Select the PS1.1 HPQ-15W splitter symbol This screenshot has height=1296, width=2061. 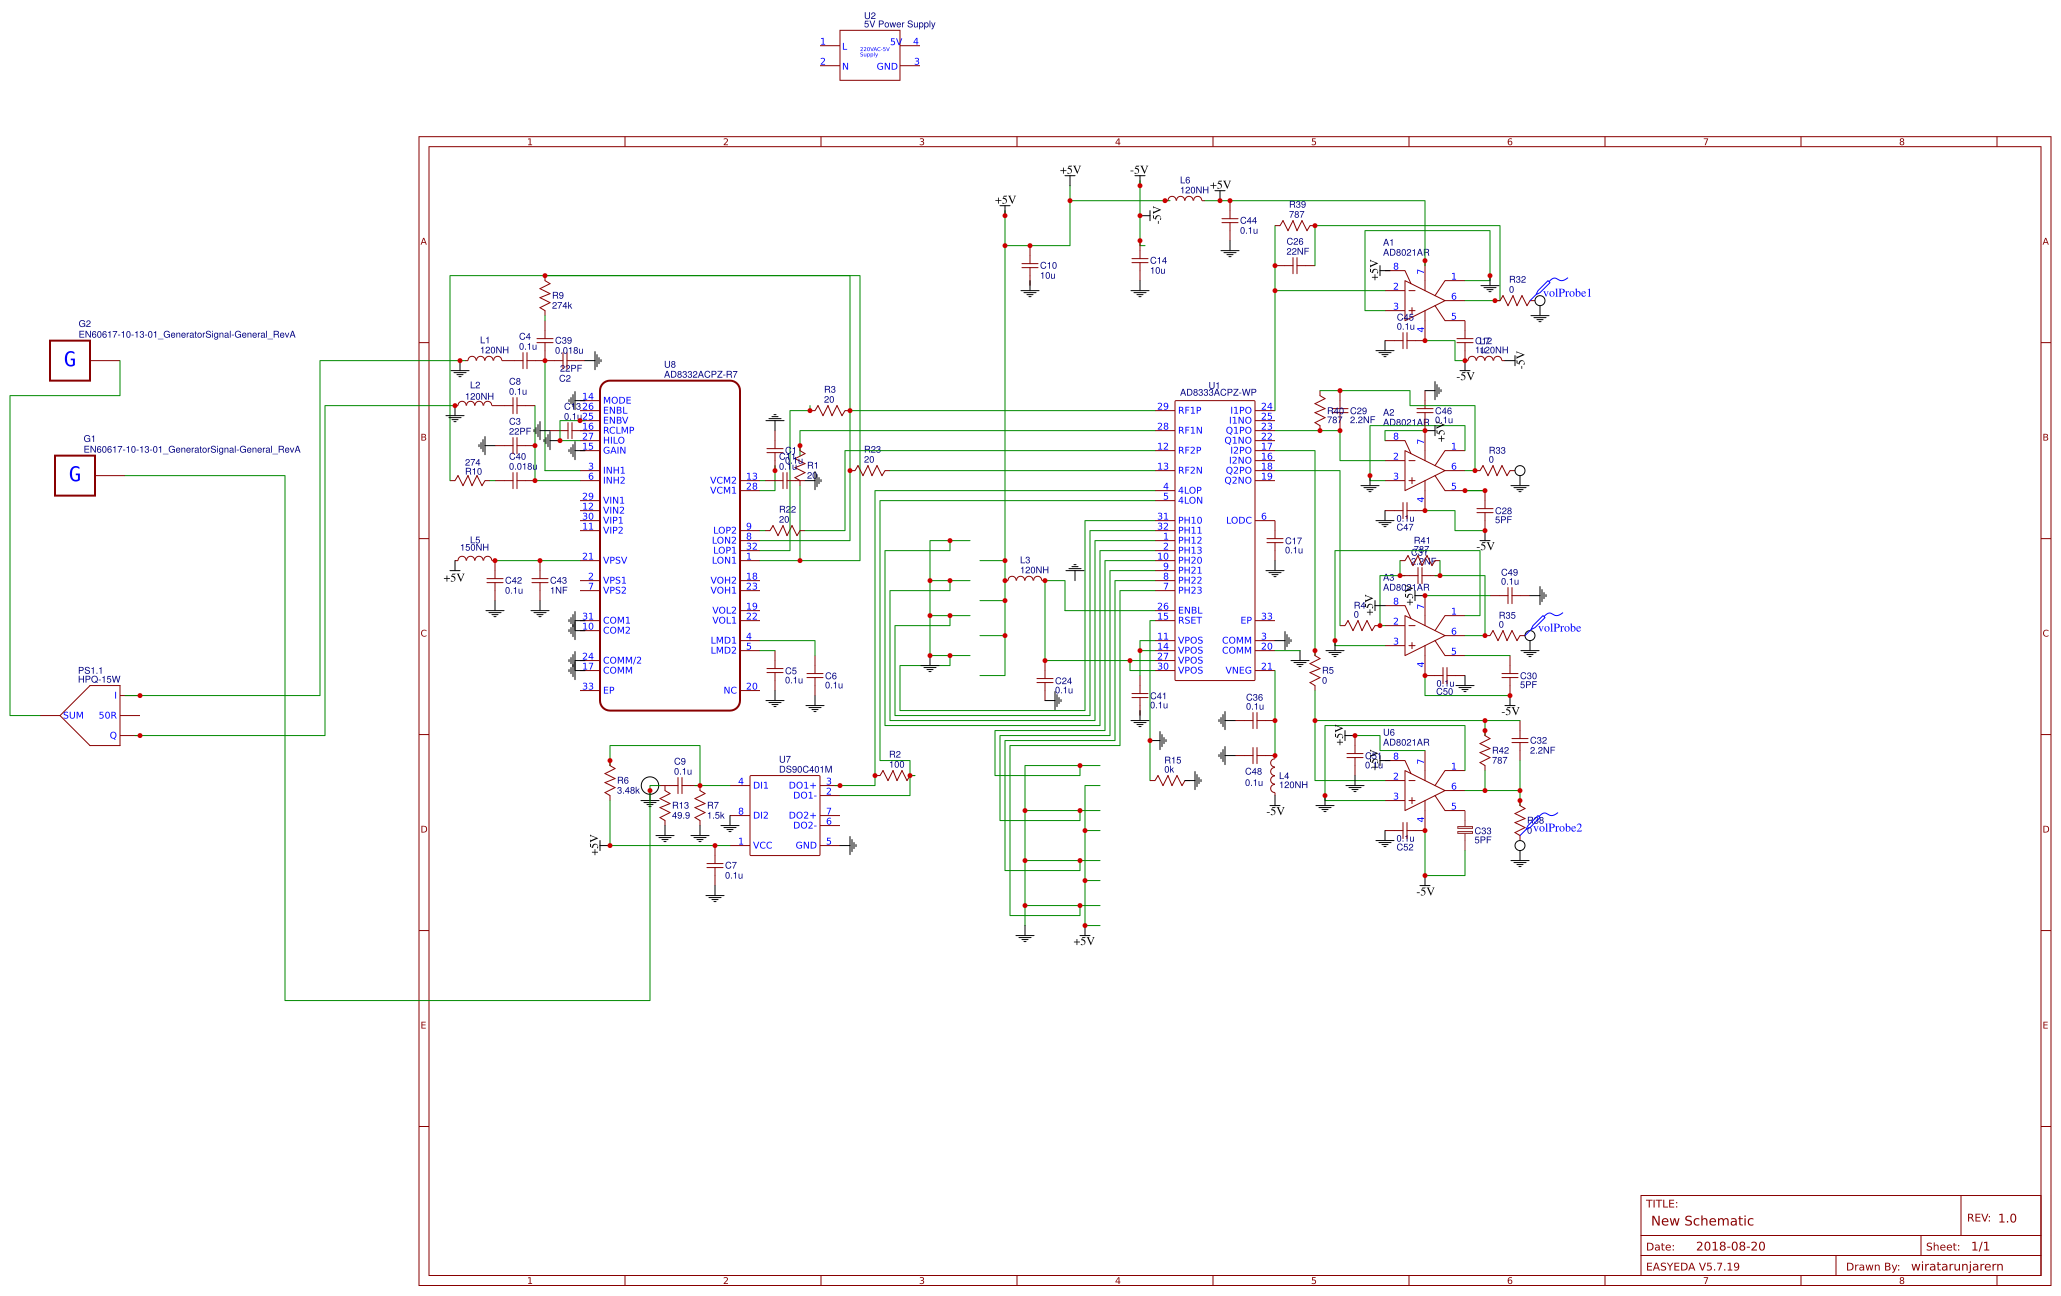tap(92, 715)
